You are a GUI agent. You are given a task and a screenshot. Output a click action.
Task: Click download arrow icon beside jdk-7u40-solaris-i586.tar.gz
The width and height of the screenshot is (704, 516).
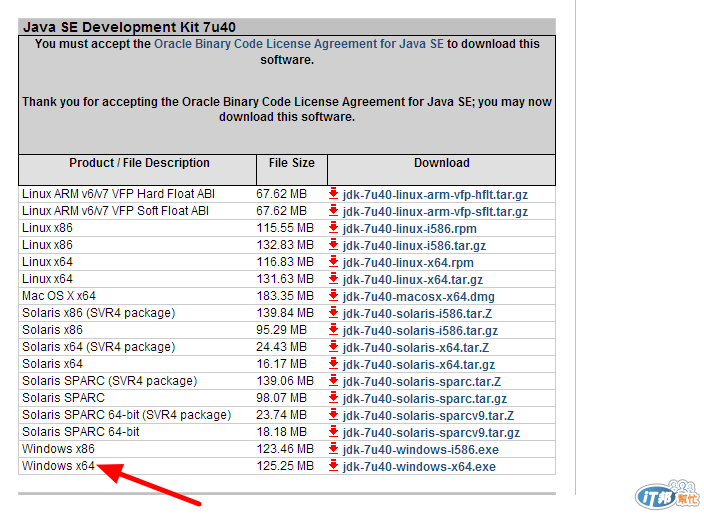pyautogui.click(x=333, y=330)
